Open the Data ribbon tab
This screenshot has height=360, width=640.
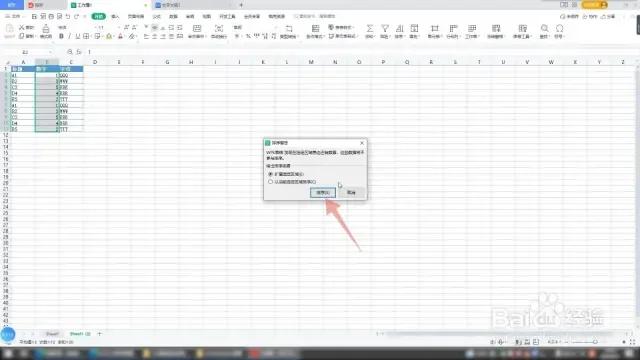173,16
